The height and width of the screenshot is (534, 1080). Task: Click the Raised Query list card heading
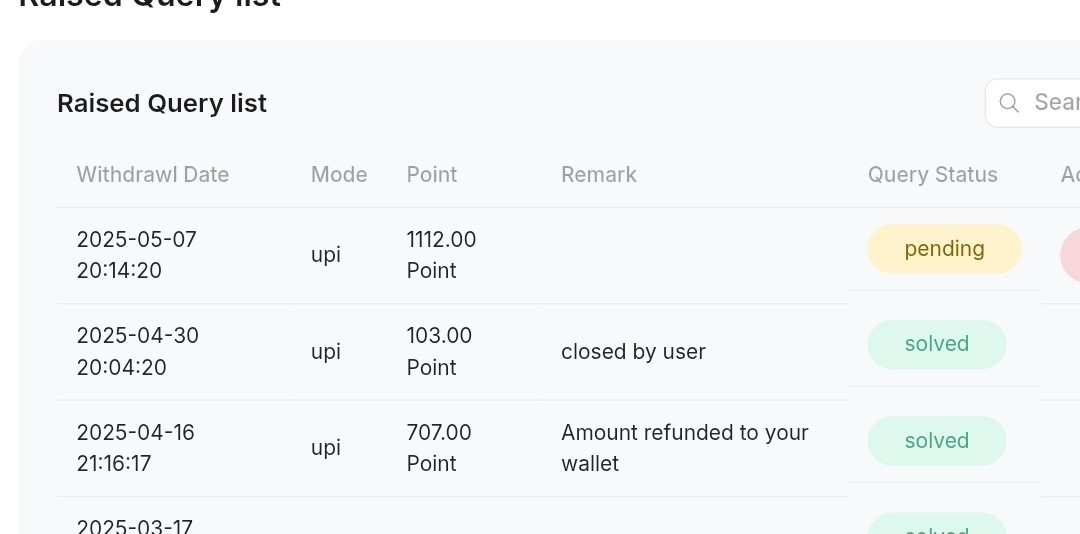[162, 103]
